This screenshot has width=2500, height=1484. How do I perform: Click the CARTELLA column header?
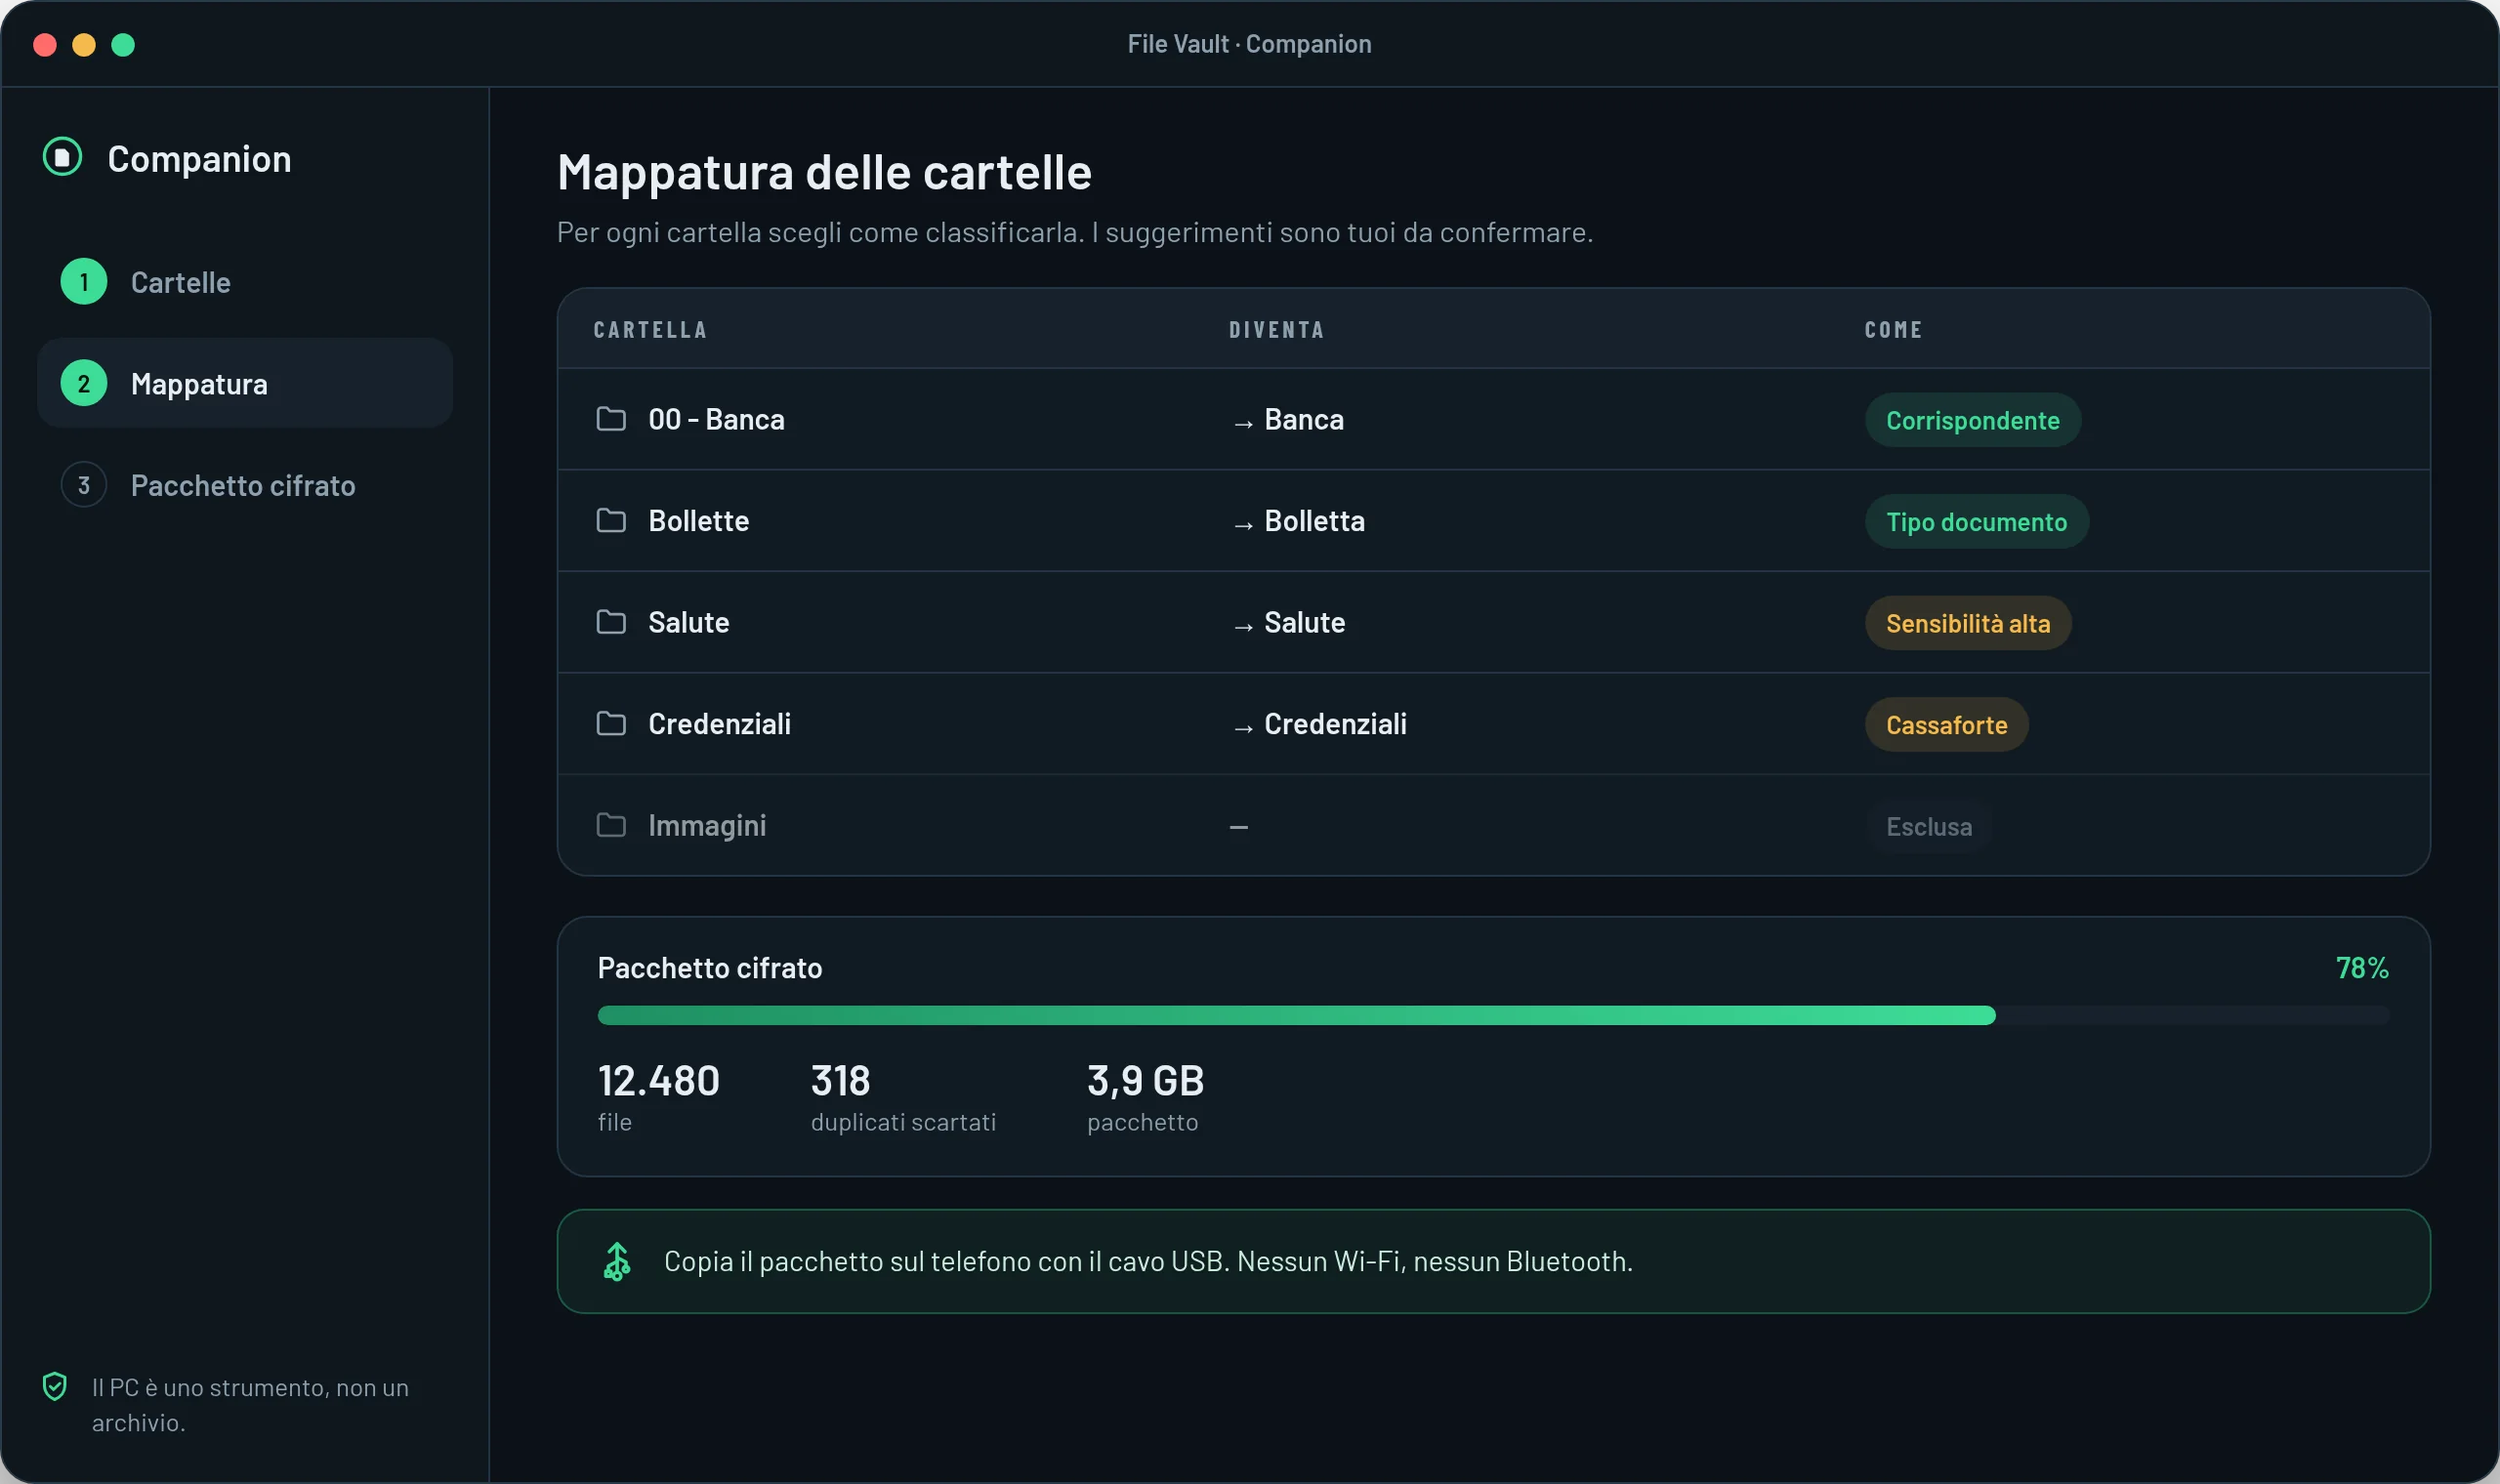650,330
